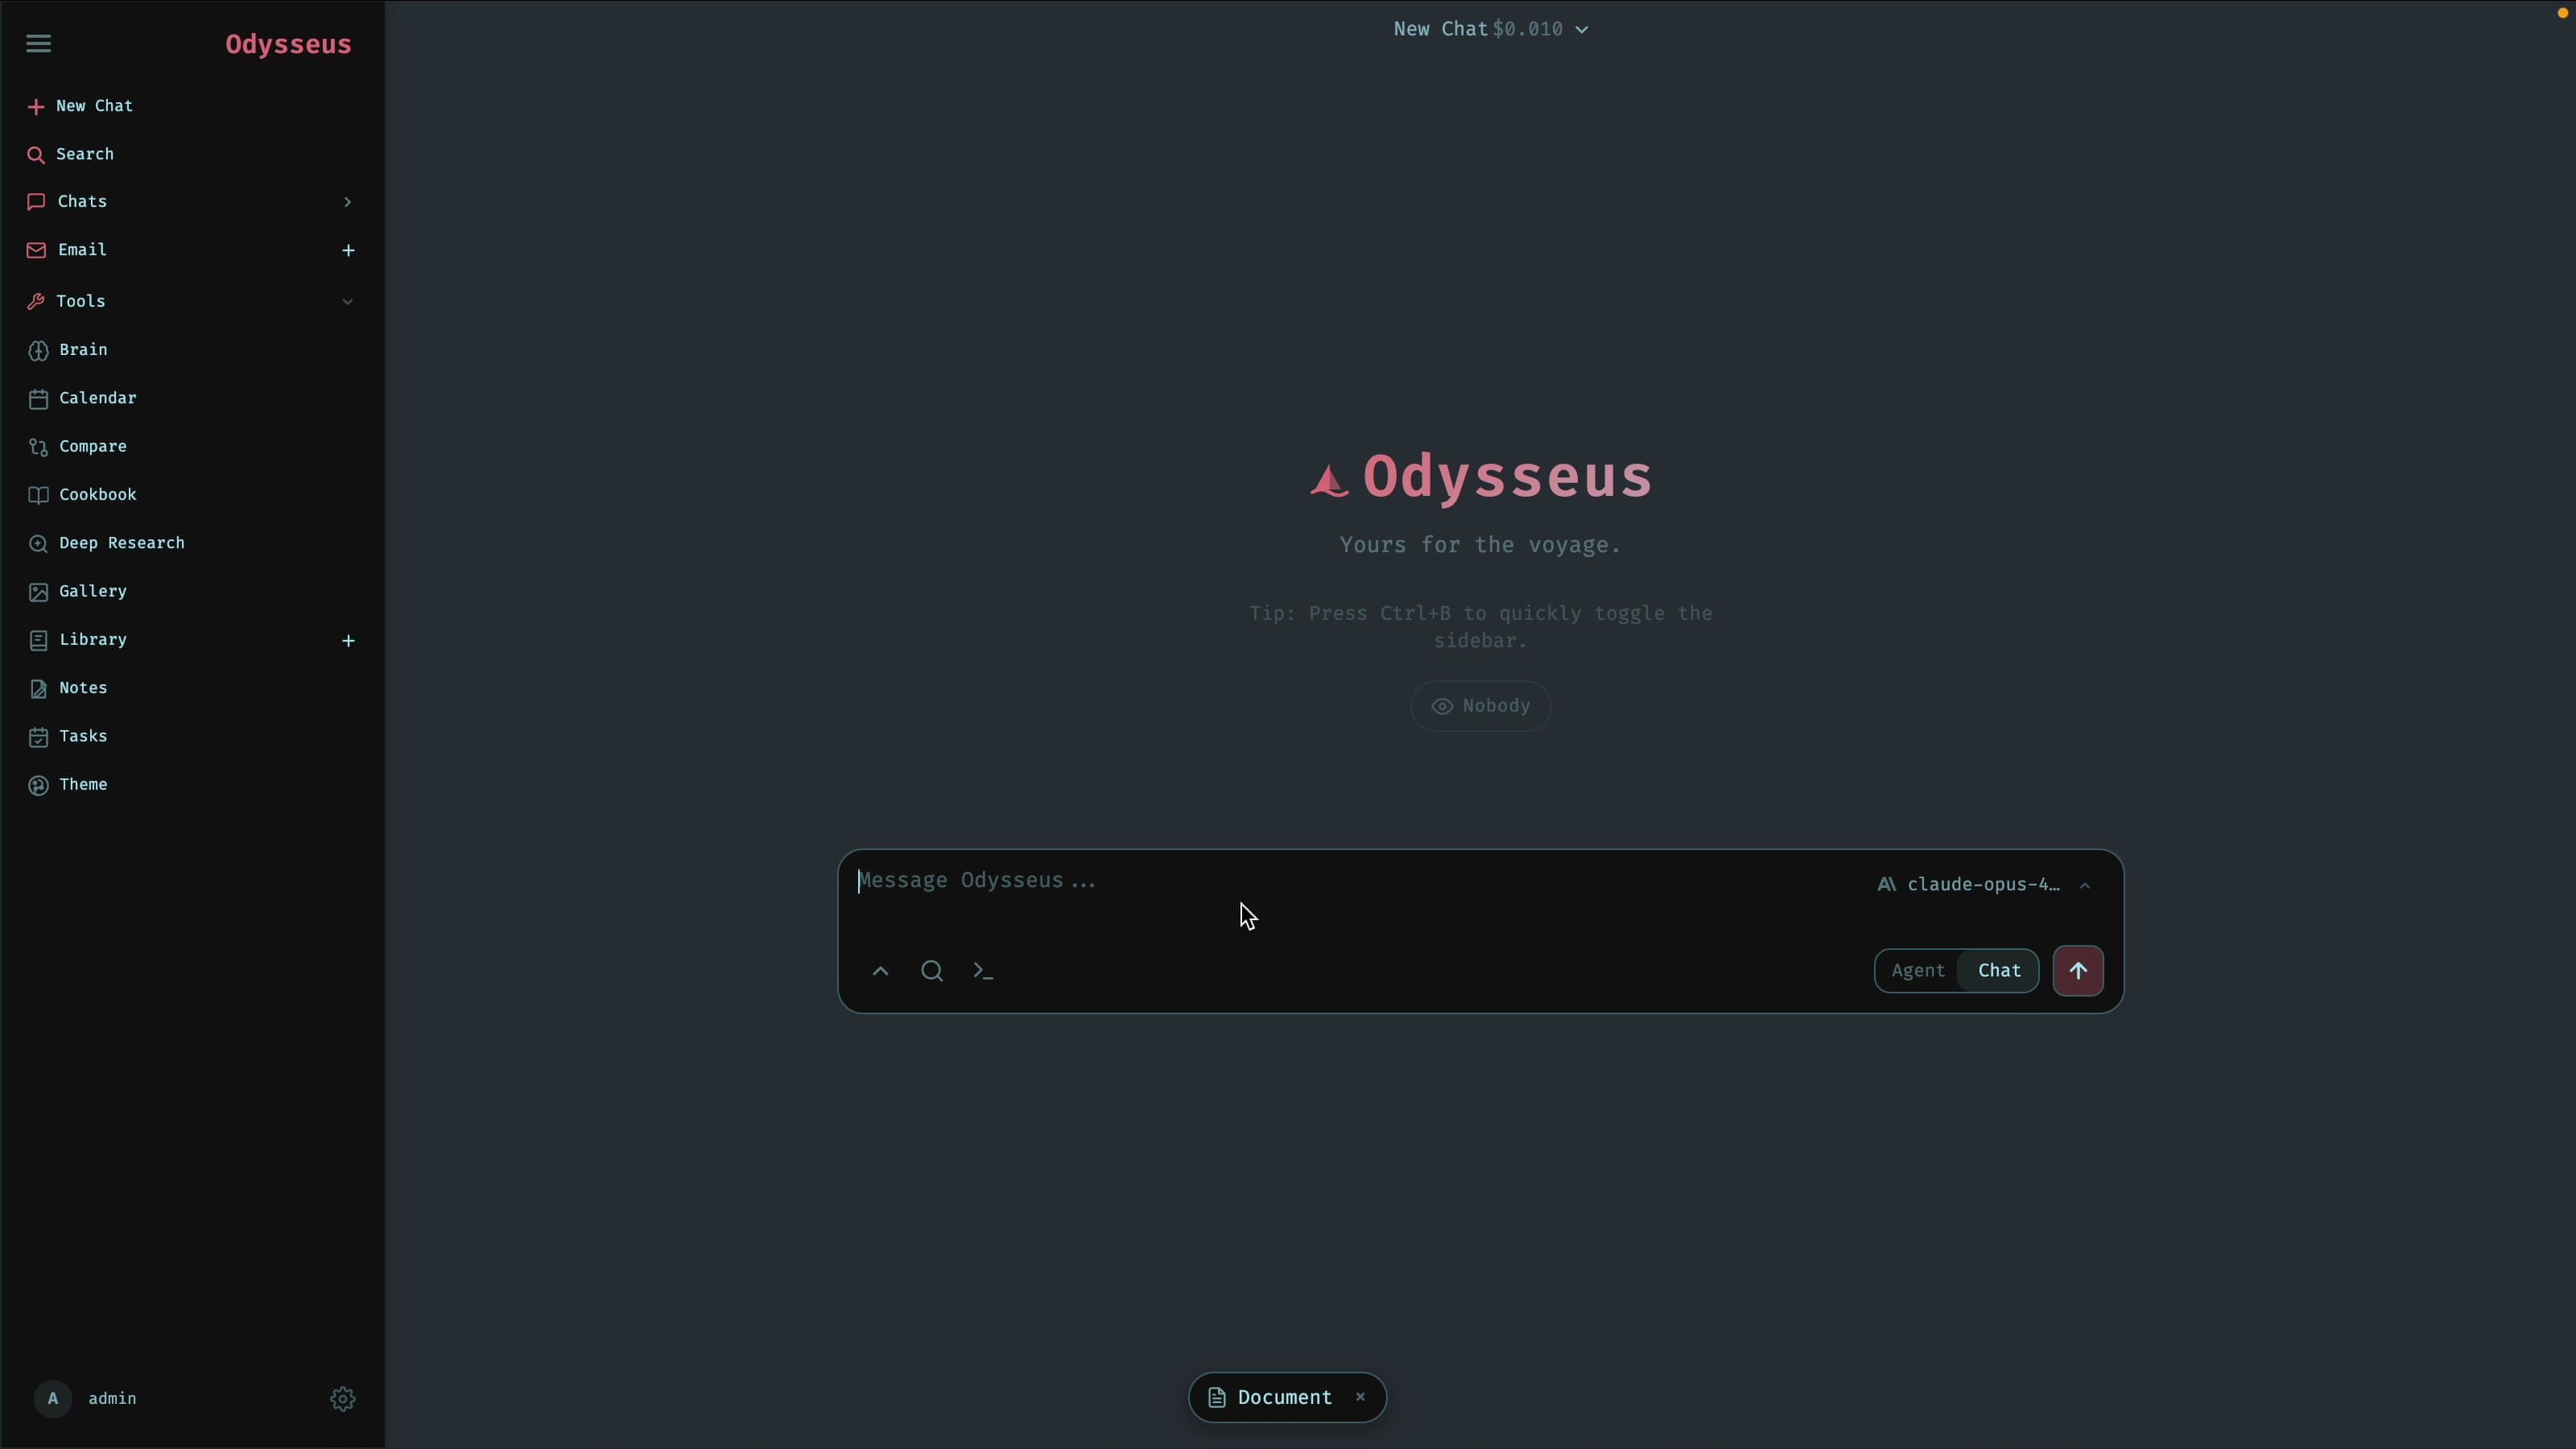Send message with arrow button

pyautogui.click(x=2078, y=971)
